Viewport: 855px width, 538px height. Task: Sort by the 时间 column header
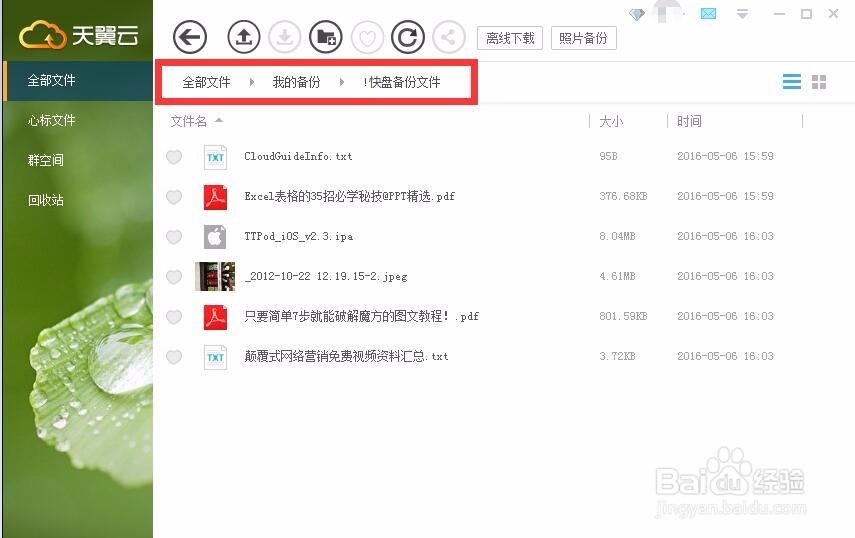[689, 121]
